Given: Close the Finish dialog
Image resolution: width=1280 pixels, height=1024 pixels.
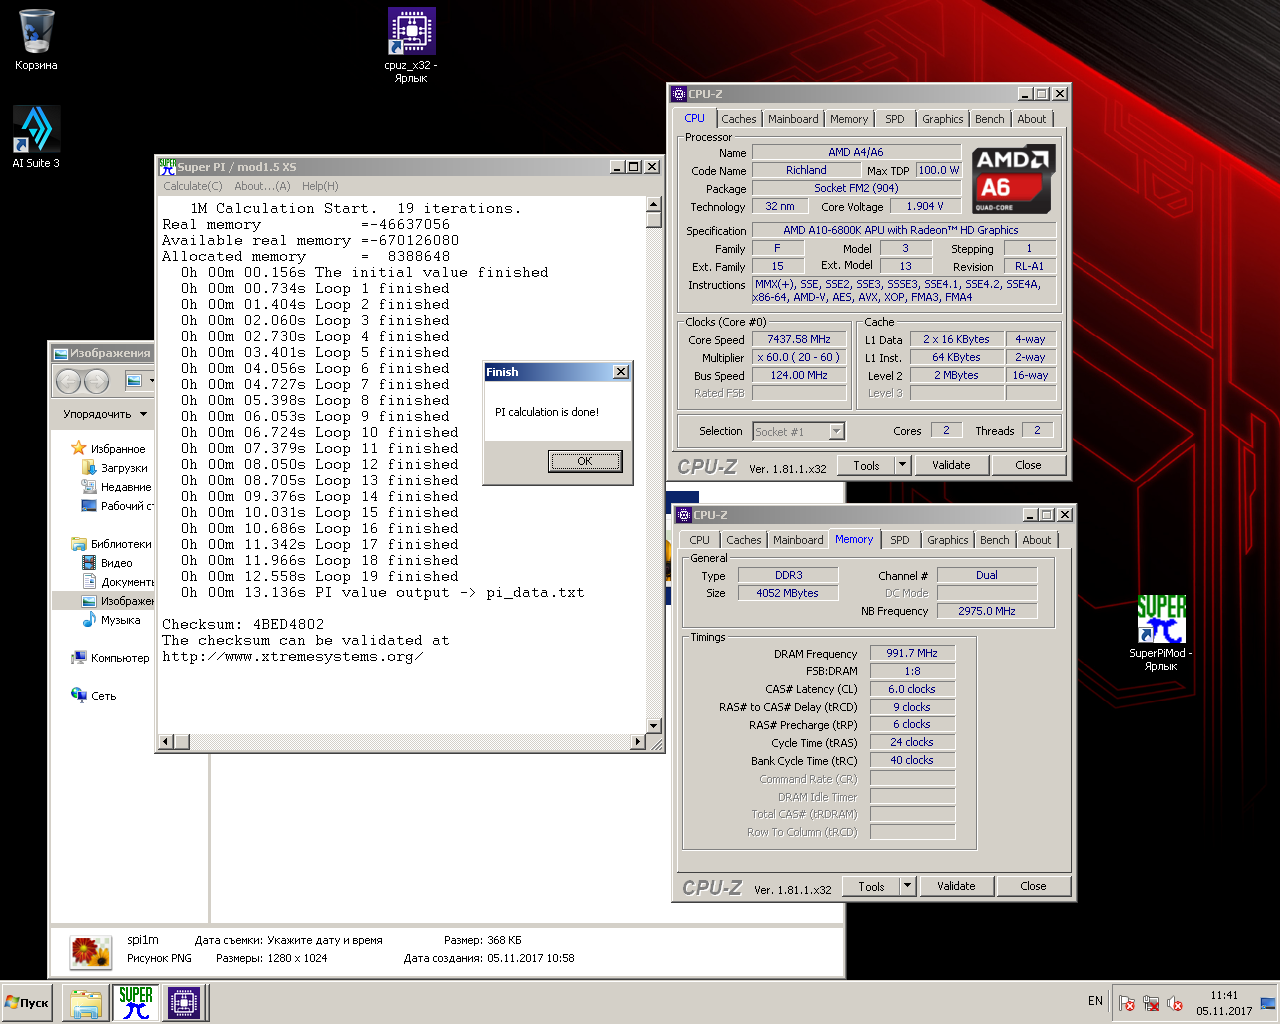Looking at the screenshot, I should pos(621,372).
